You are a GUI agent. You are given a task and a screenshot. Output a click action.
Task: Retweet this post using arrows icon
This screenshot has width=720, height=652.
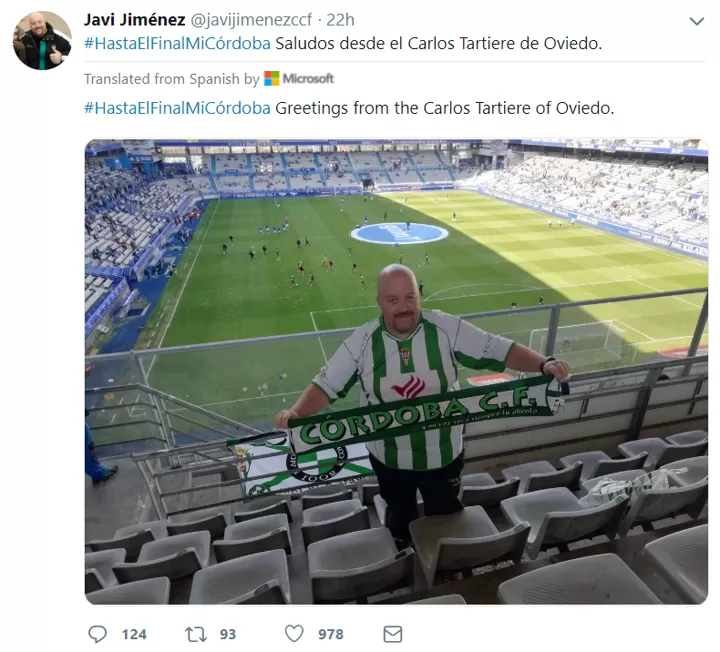click(x=196, y=634)
